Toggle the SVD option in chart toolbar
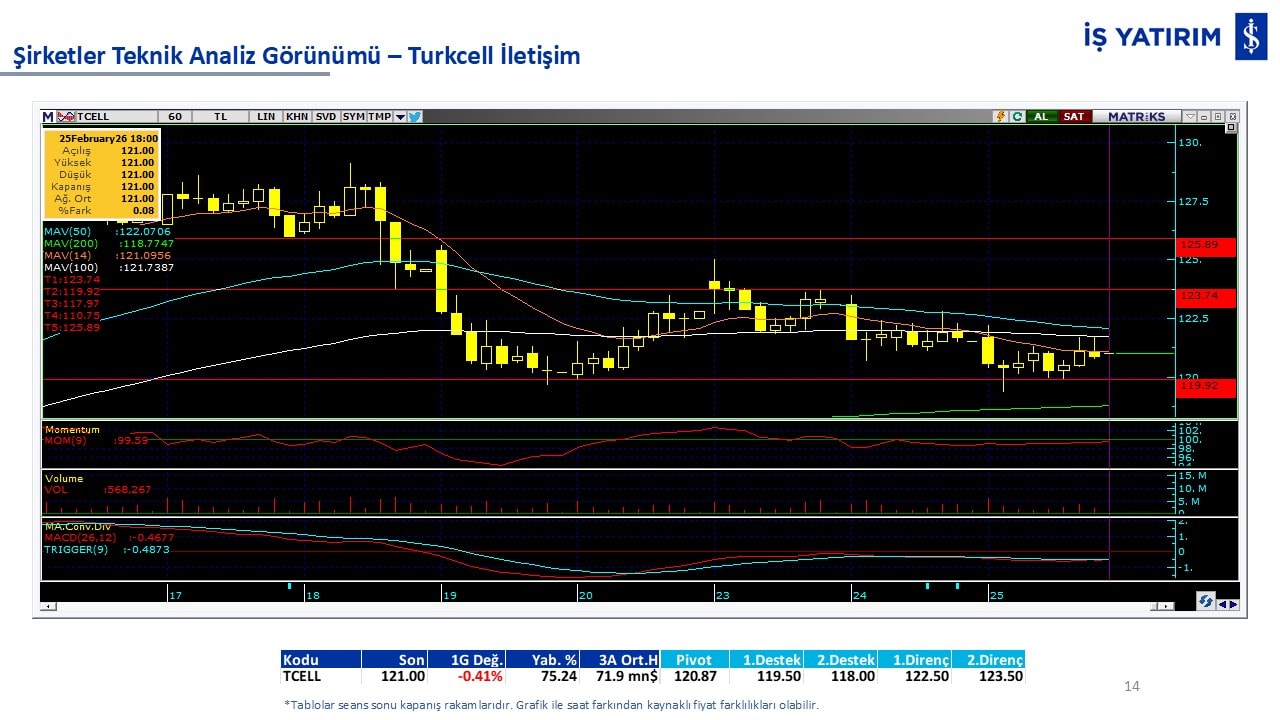Screen dimensions: 1280x720 326,116
